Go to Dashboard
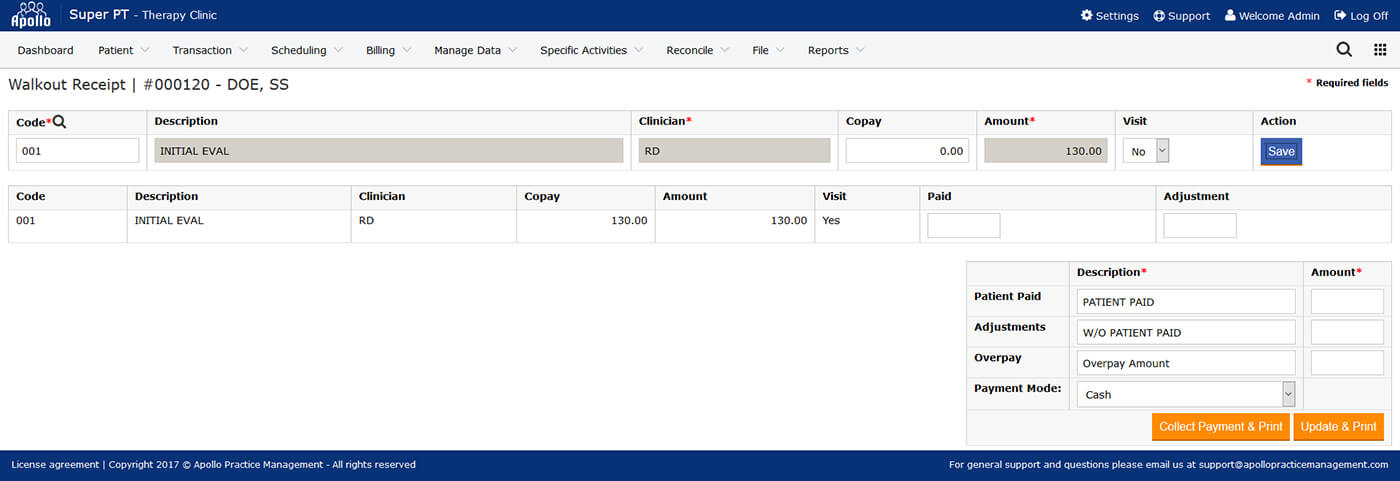This screenshot has width=1400, height=481. click(x=45, y=50)
